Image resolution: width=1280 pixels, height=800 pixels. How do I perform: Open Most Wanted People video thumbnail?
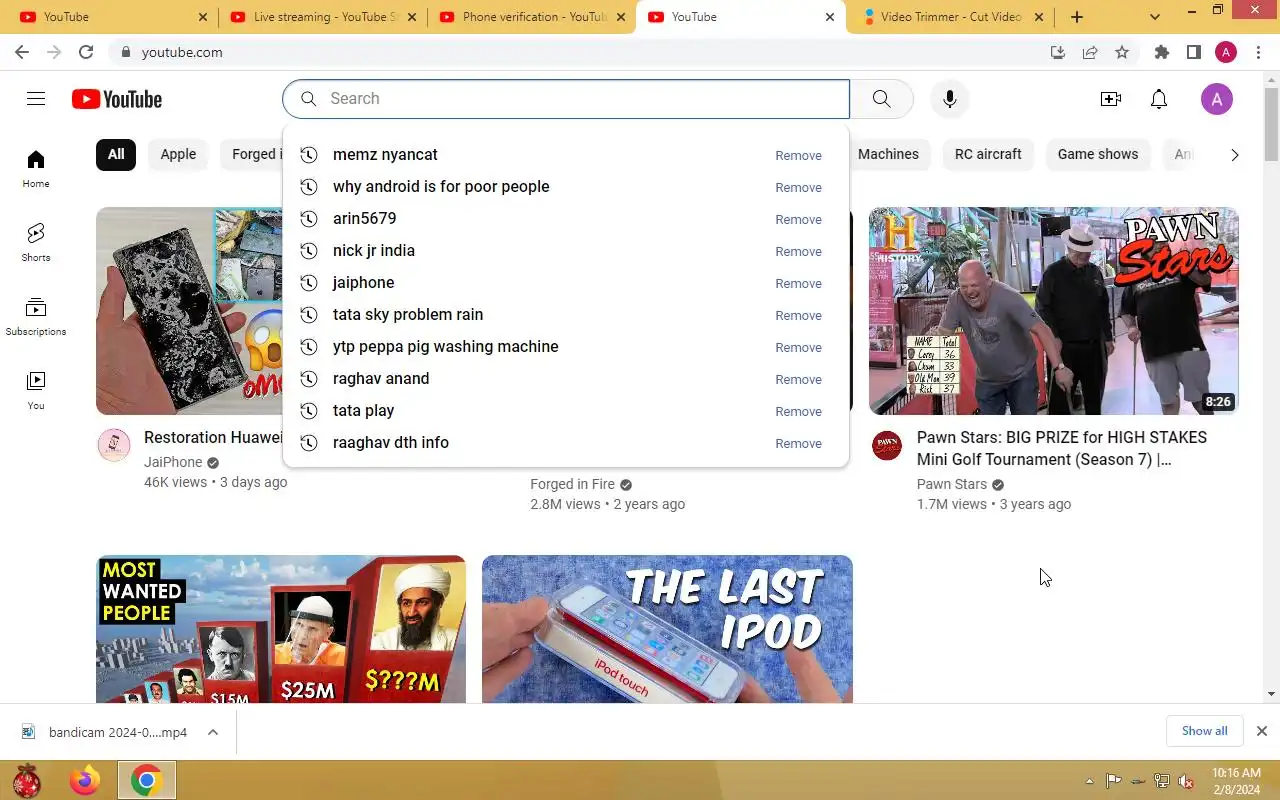click(x=281, y=629)
